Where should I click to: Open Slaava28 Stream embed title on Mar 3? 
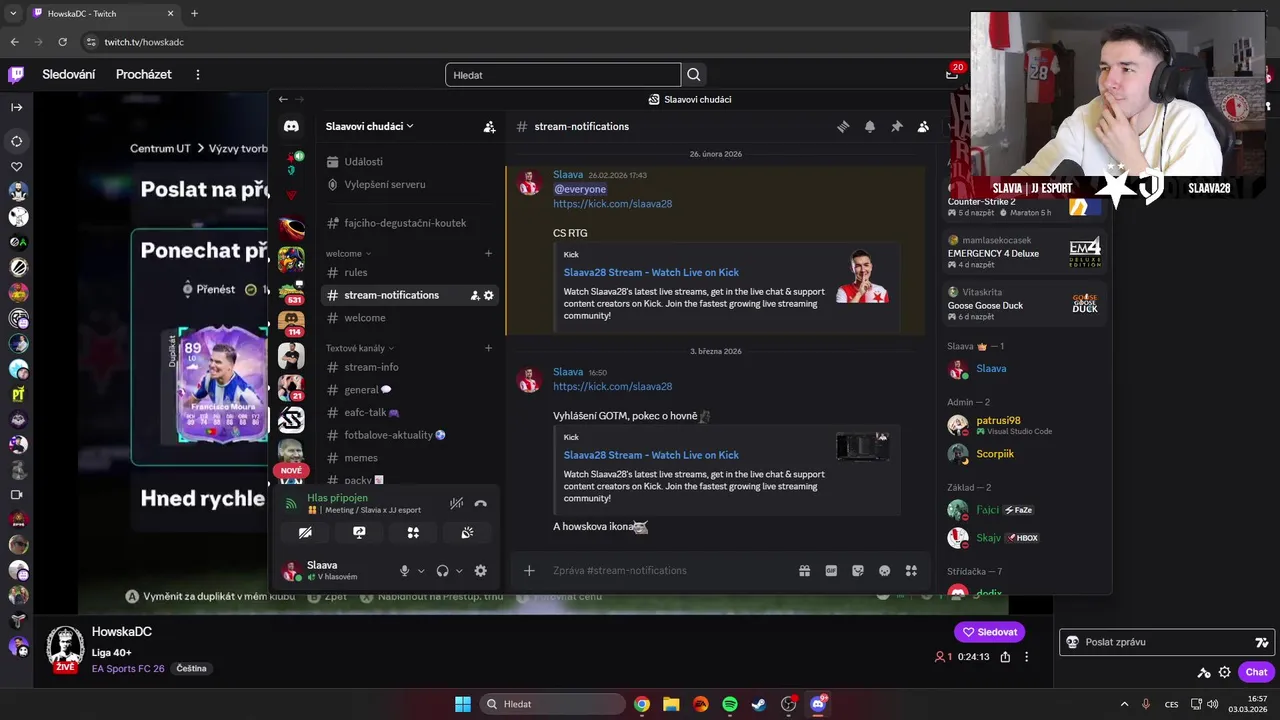click(651, 455)
